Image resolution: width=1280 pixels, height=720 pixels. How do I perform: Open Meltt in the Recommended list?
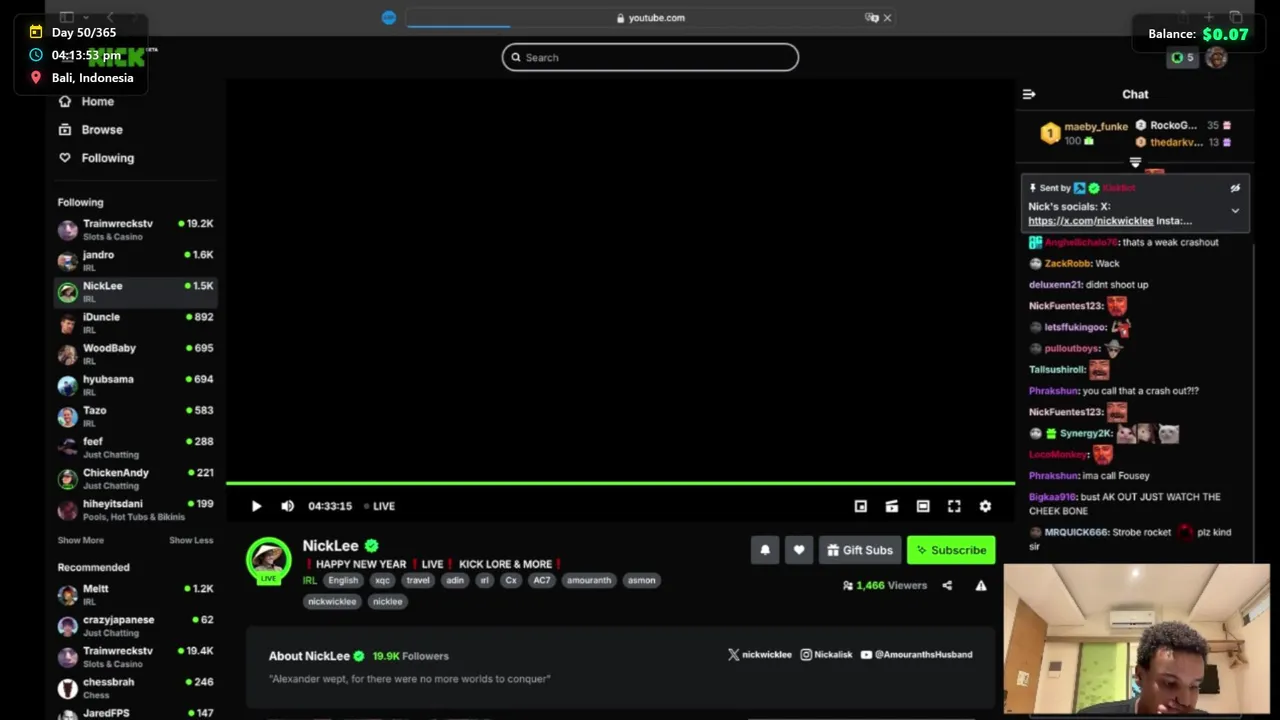tap(135, 595)
